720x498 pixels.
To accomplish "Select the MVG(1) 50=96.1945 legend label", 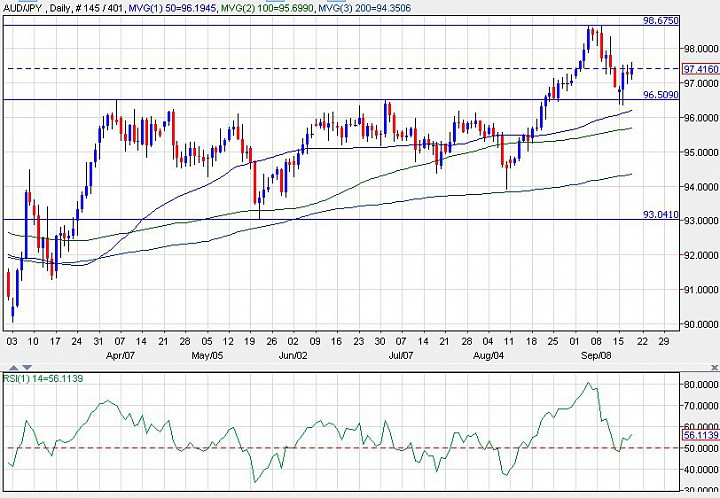I will pos(172,8).
